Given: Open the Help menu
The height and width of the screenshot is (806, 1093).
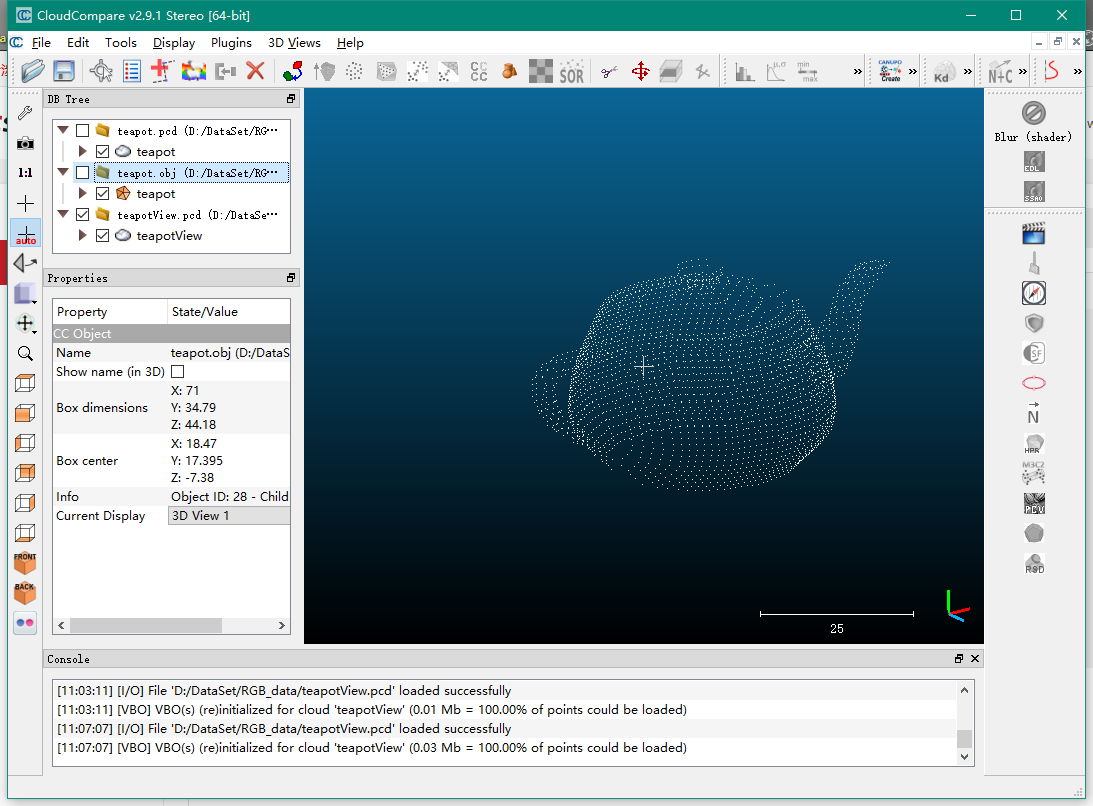Looking at the screenshot, I should pyautogui.click(x=350, y=43).
